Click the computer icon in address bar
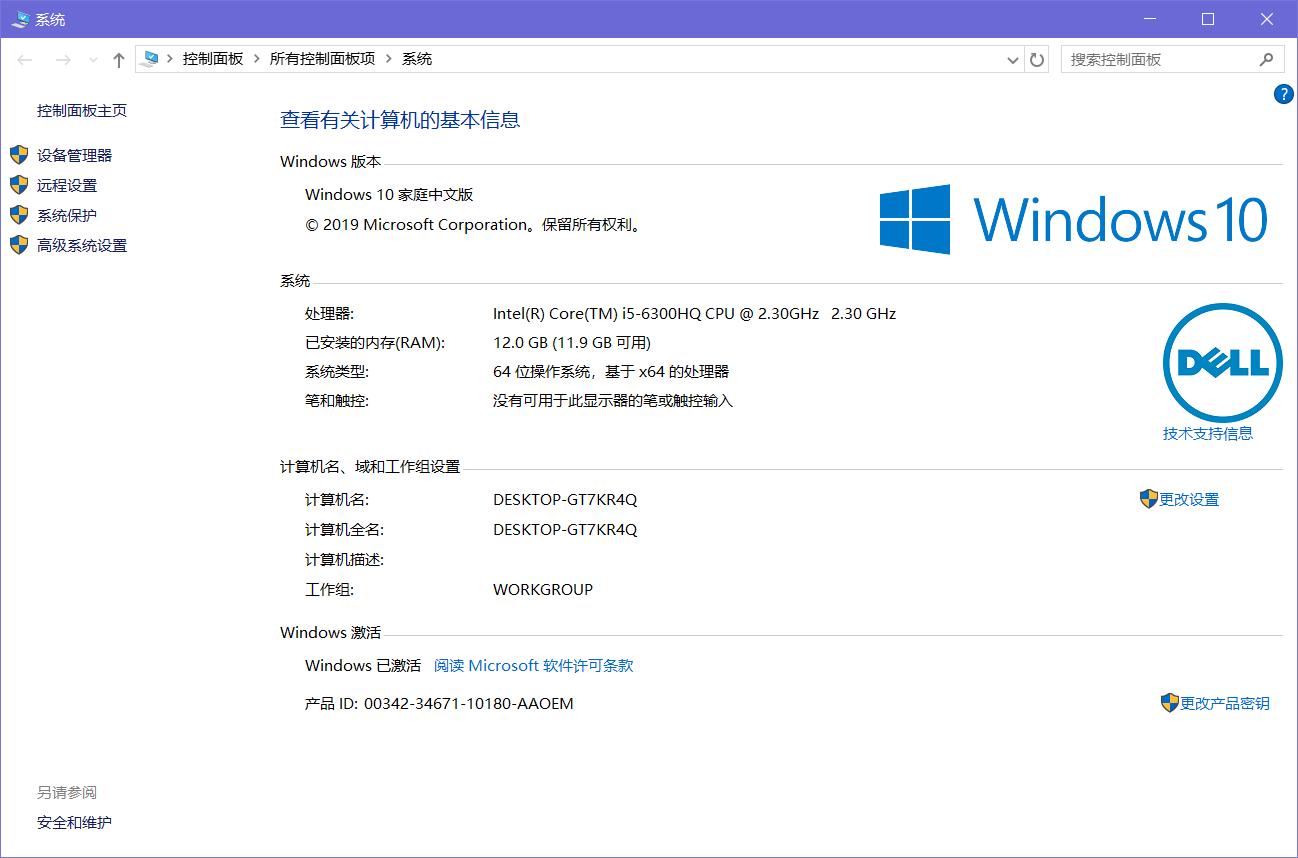This screenshot has width=1298, height=858. [x=150, y=59]
